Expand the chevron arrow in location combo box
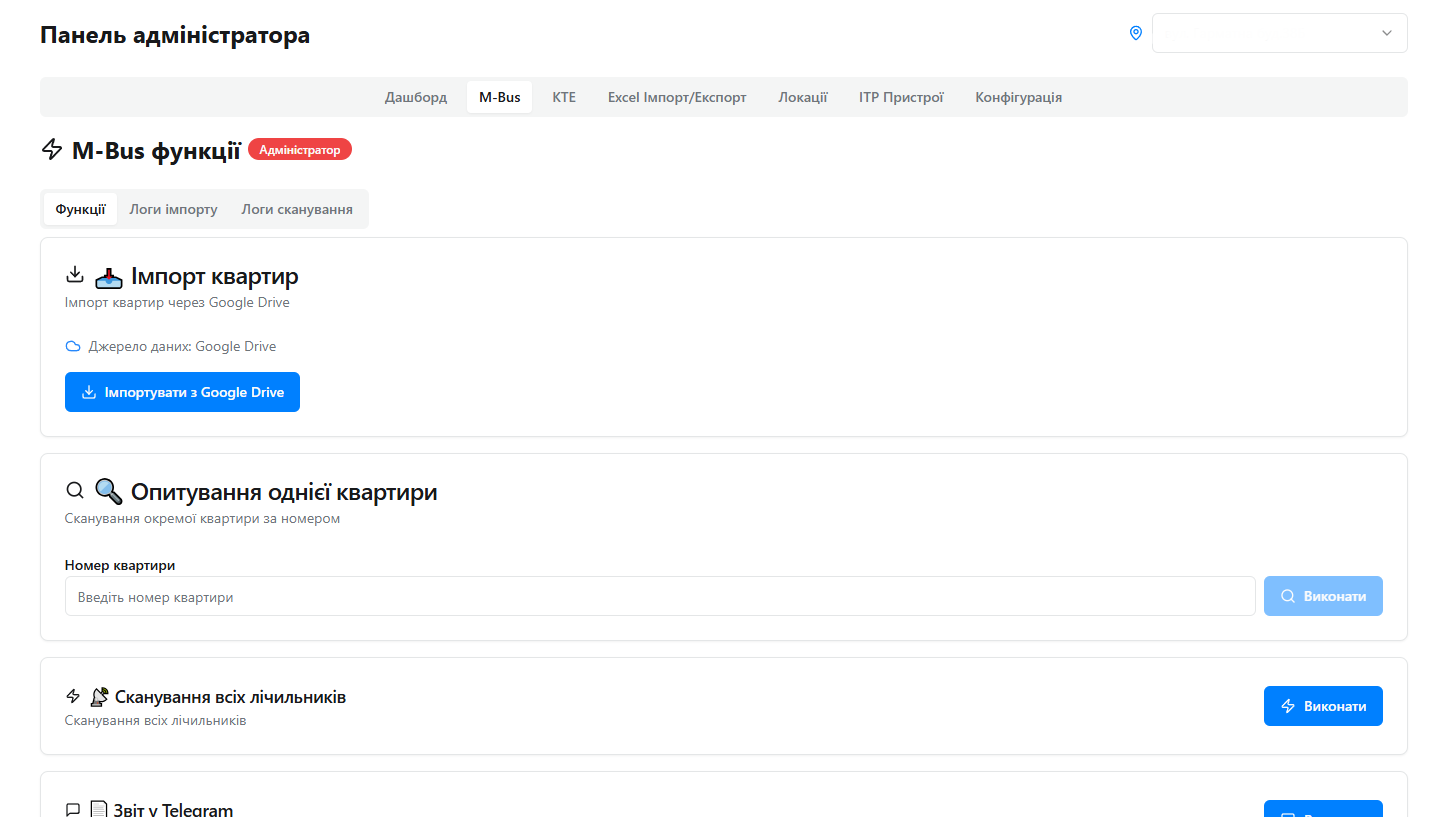1432x817 pixels. pyautogui.click(x=1386, y=33)
